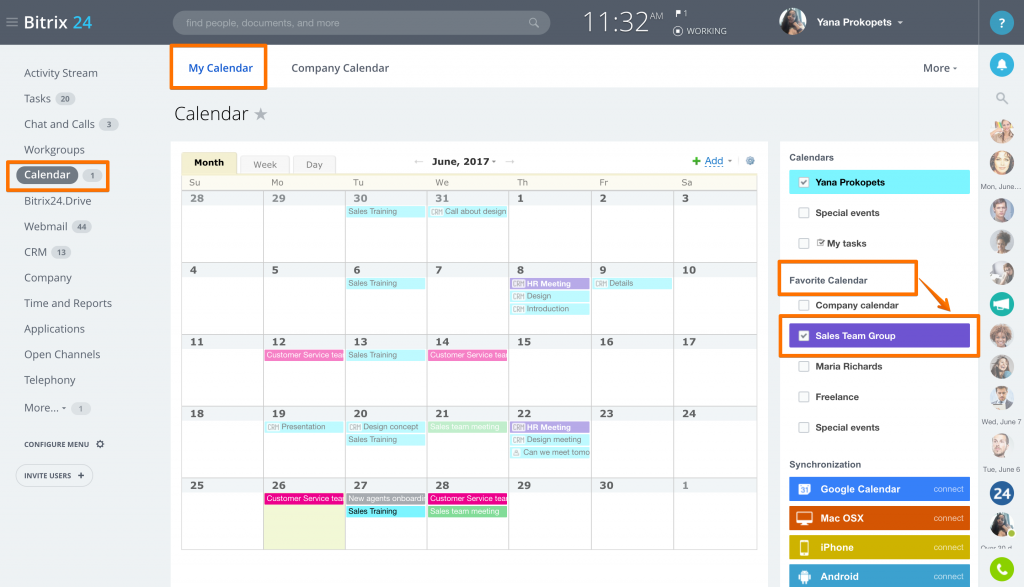Click the plus icon in Invite Users
Screen dimensions: 1024x587
pyautogui.click(x=81, y=475)
